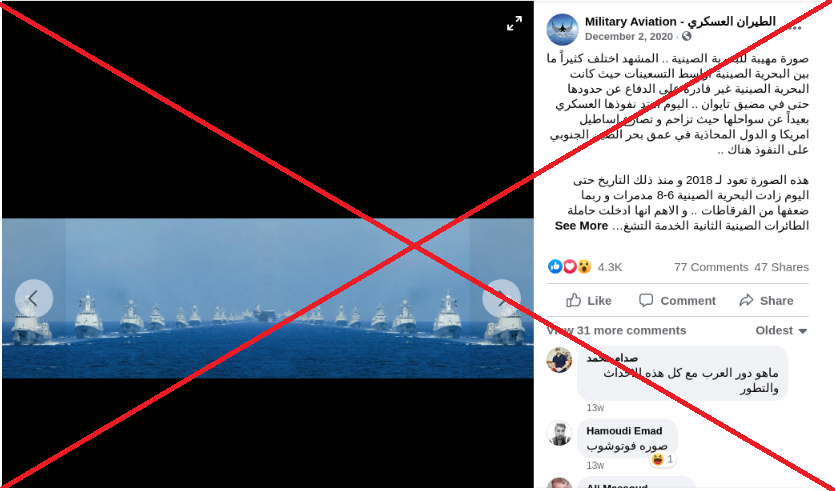Go to previous photo arrow
836x491 pixels.
[x=34, y=299]
